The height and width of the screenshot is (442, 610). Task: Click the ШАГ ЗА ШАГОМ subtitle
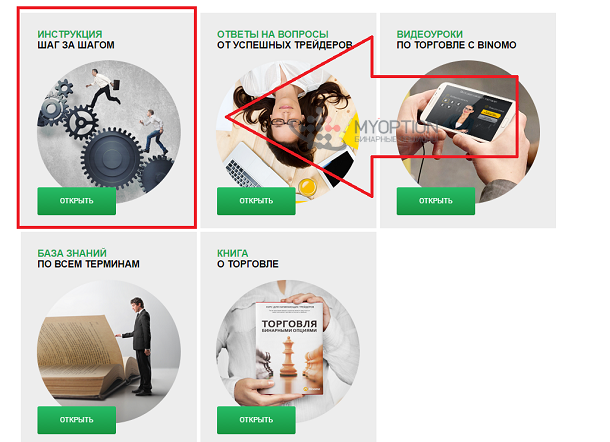[76, 45]
